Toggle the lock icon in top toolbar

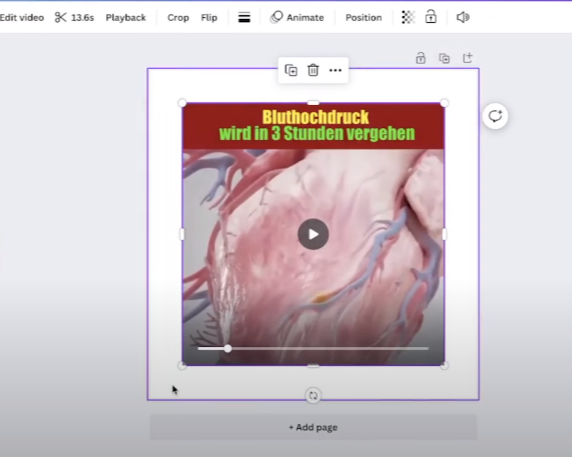[x=431, y=17]
